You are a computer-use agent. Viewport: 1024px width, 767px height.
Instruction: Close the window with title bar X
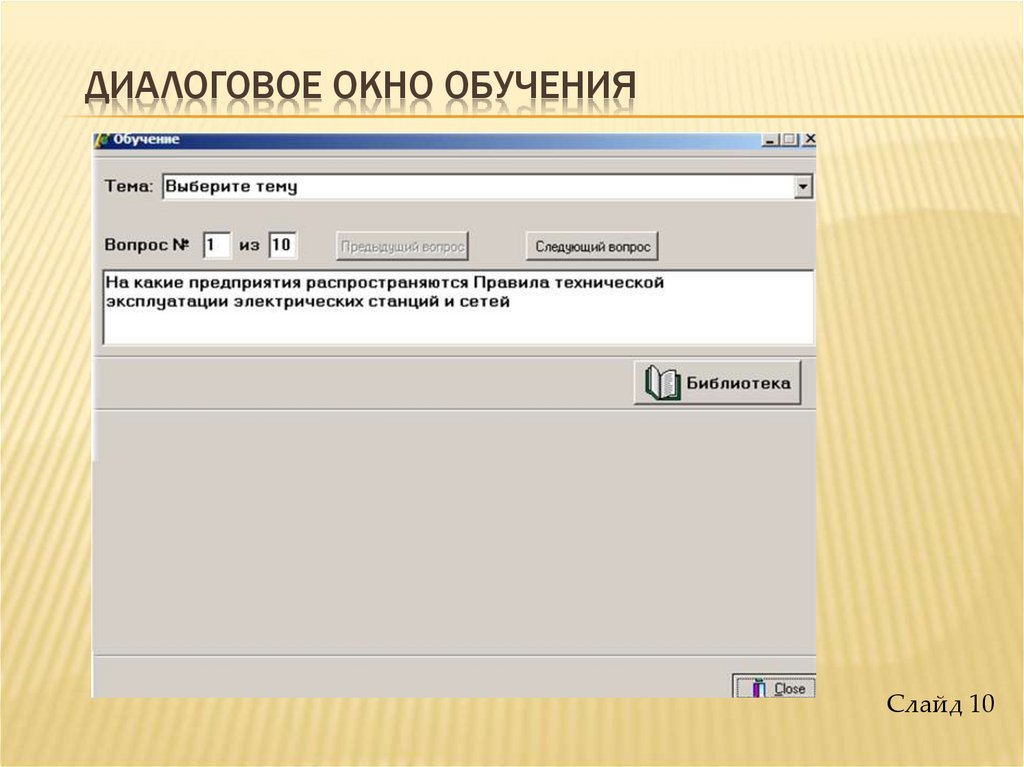pyautogui.click(x=809, y=140)
